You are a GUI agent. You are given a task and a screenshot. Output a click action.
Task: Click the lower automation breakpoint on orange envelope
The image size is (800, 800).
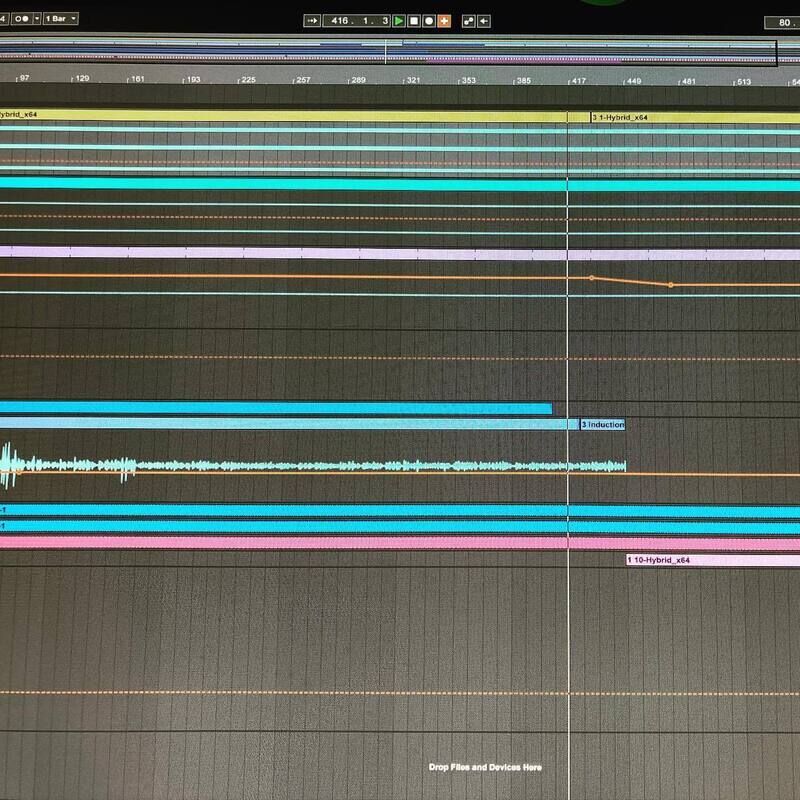670,285
